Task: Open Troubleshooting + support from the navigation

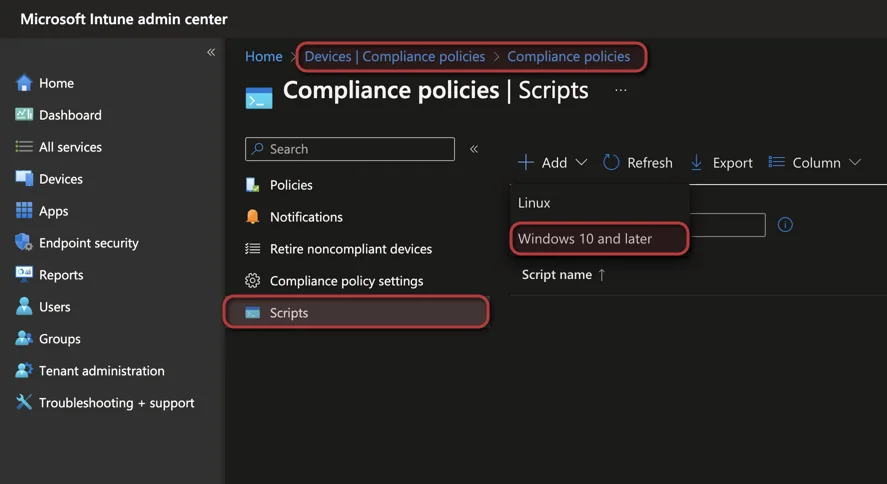Action: [117, 403]
